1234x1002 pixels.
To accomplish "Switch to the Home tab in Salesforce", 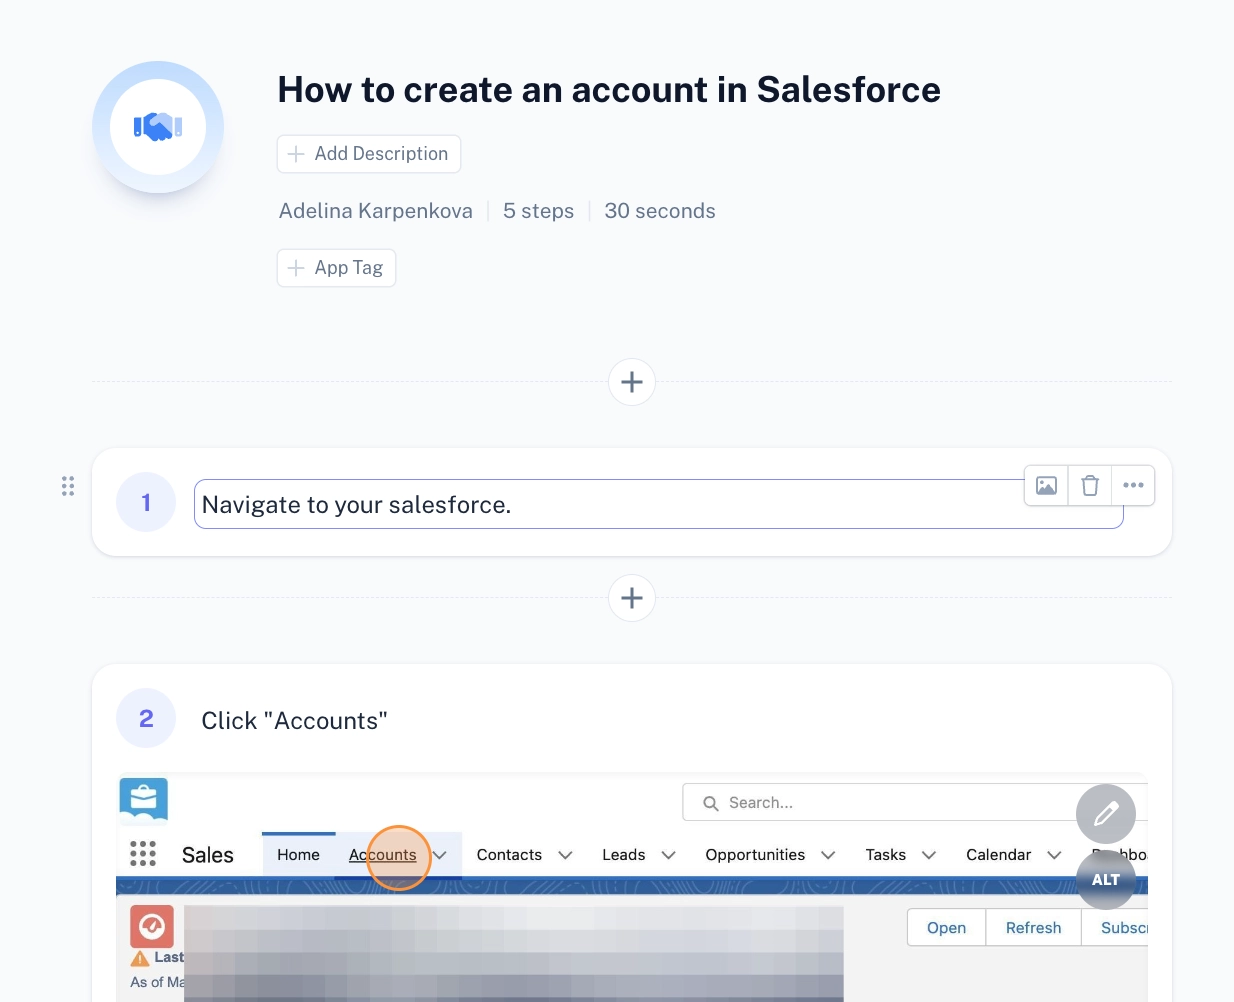I will pyautogui.click(x=298, y=854).
